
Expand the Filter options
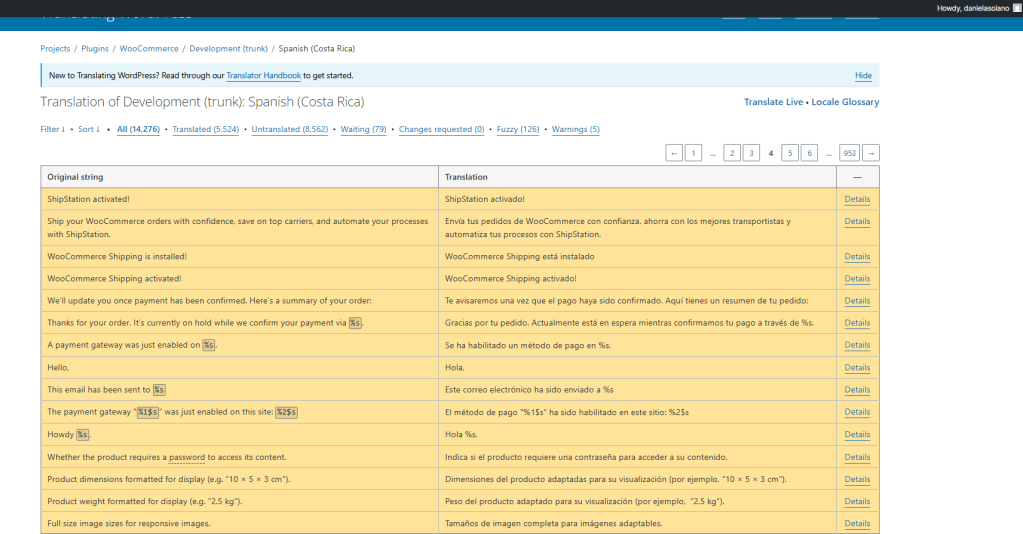click(52, 129)
